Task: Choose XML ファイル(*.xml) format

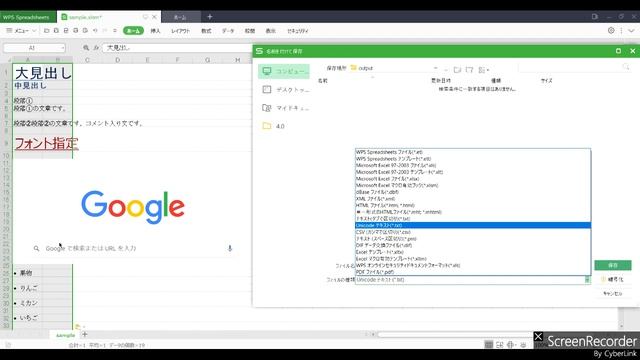Action: click(473, 199)
